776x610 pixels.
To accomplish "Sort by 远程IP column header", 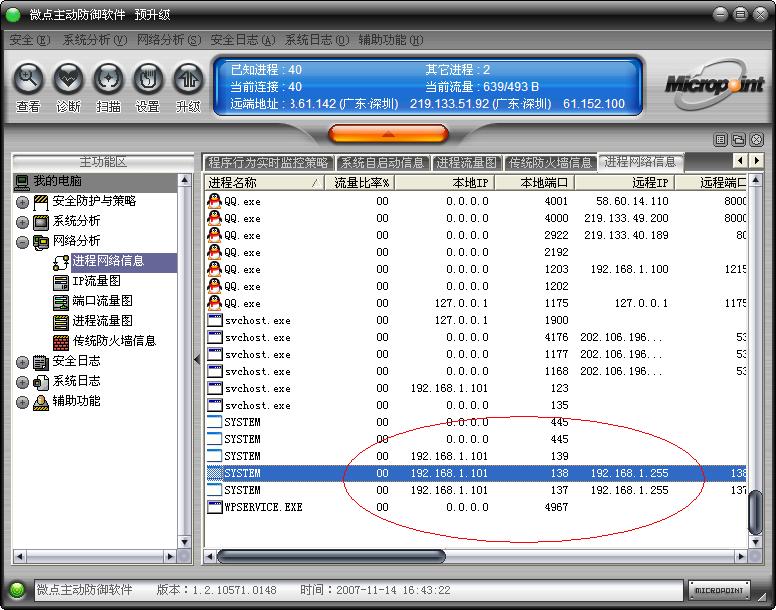I will point(625,183).
